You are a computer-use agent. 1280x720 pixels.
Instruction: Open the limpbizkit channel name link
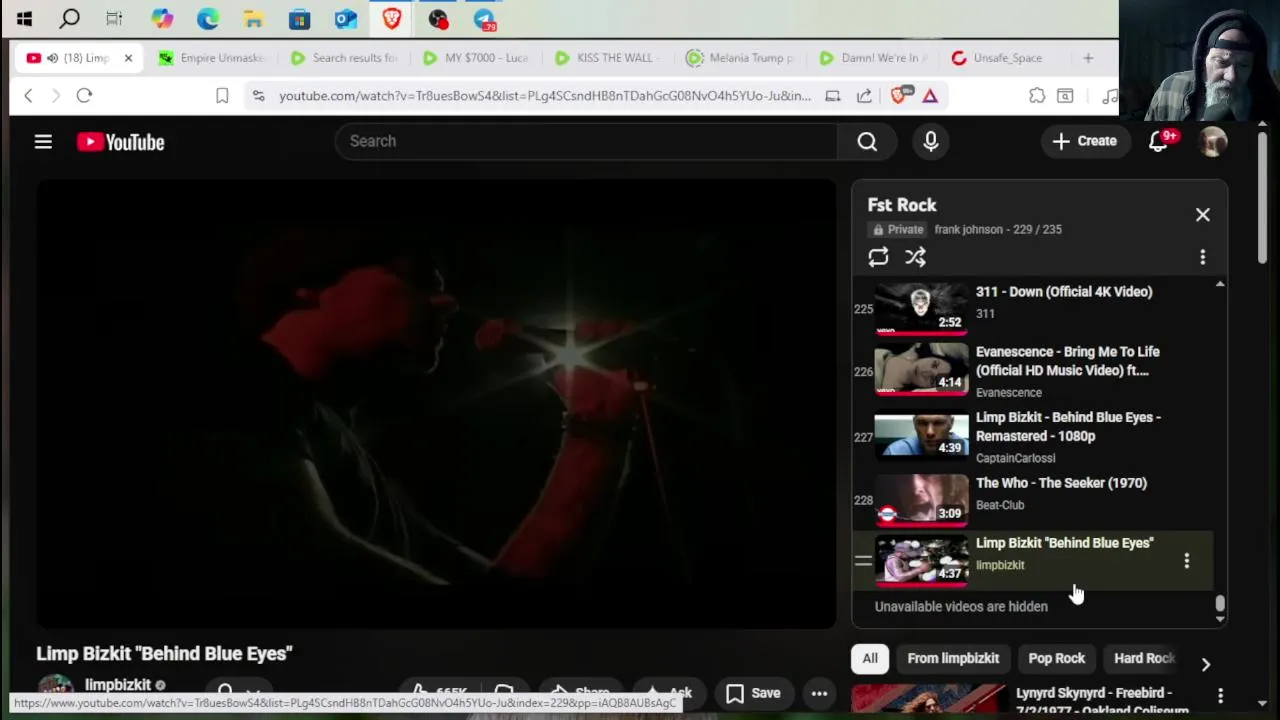[x=117, y=685]
